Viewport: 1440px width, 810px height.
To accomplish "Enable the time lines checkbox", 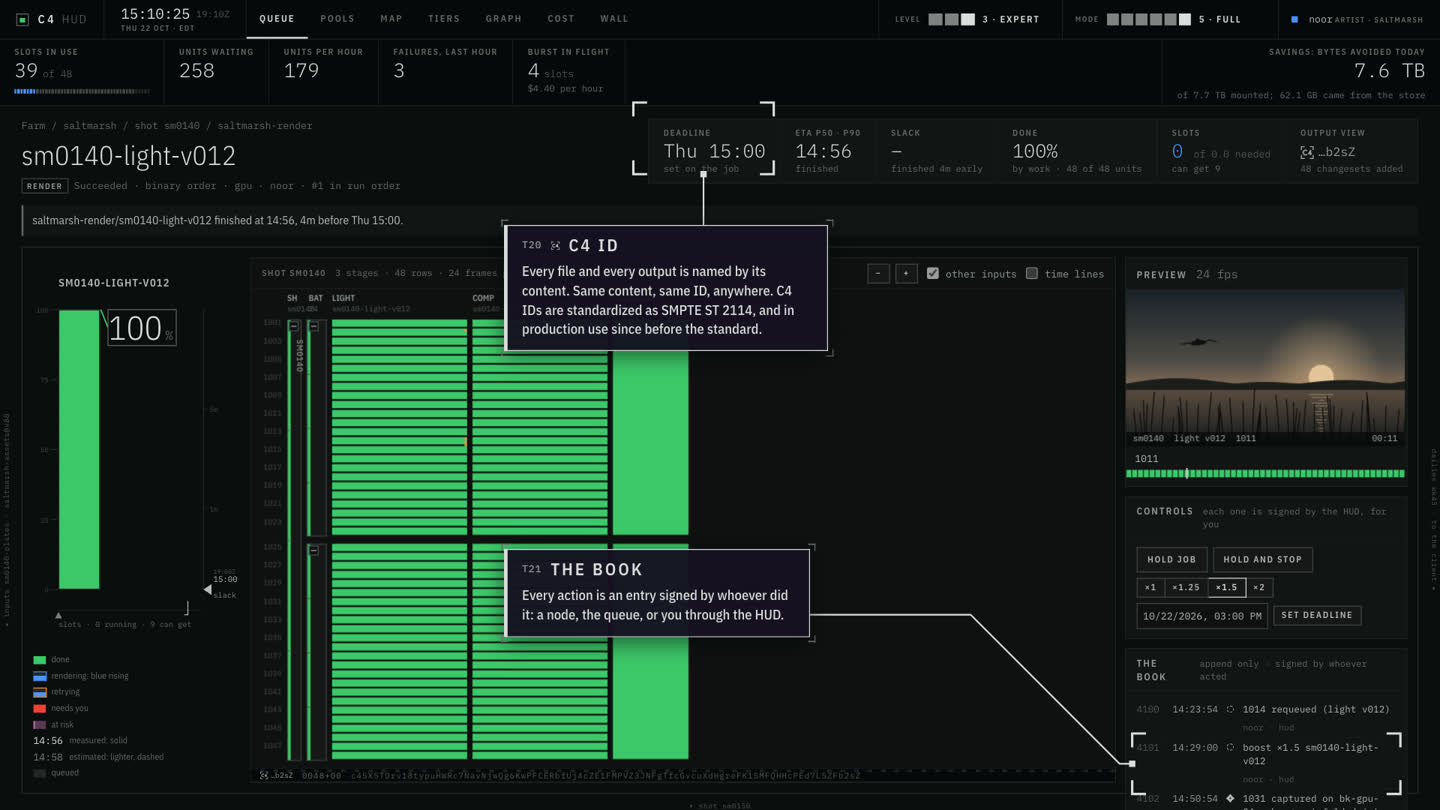I will 1032,273.
